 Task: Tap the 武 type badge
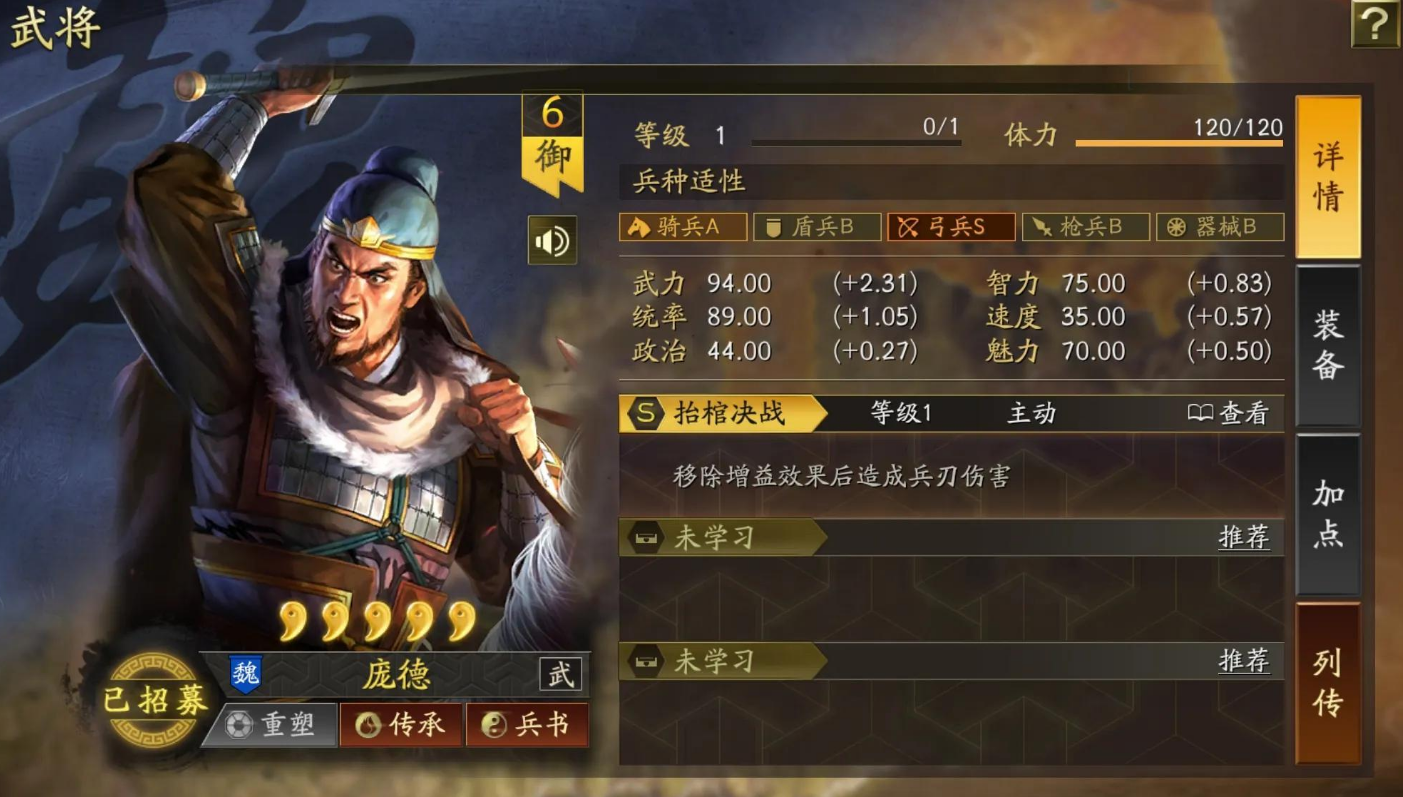point(560,674)
